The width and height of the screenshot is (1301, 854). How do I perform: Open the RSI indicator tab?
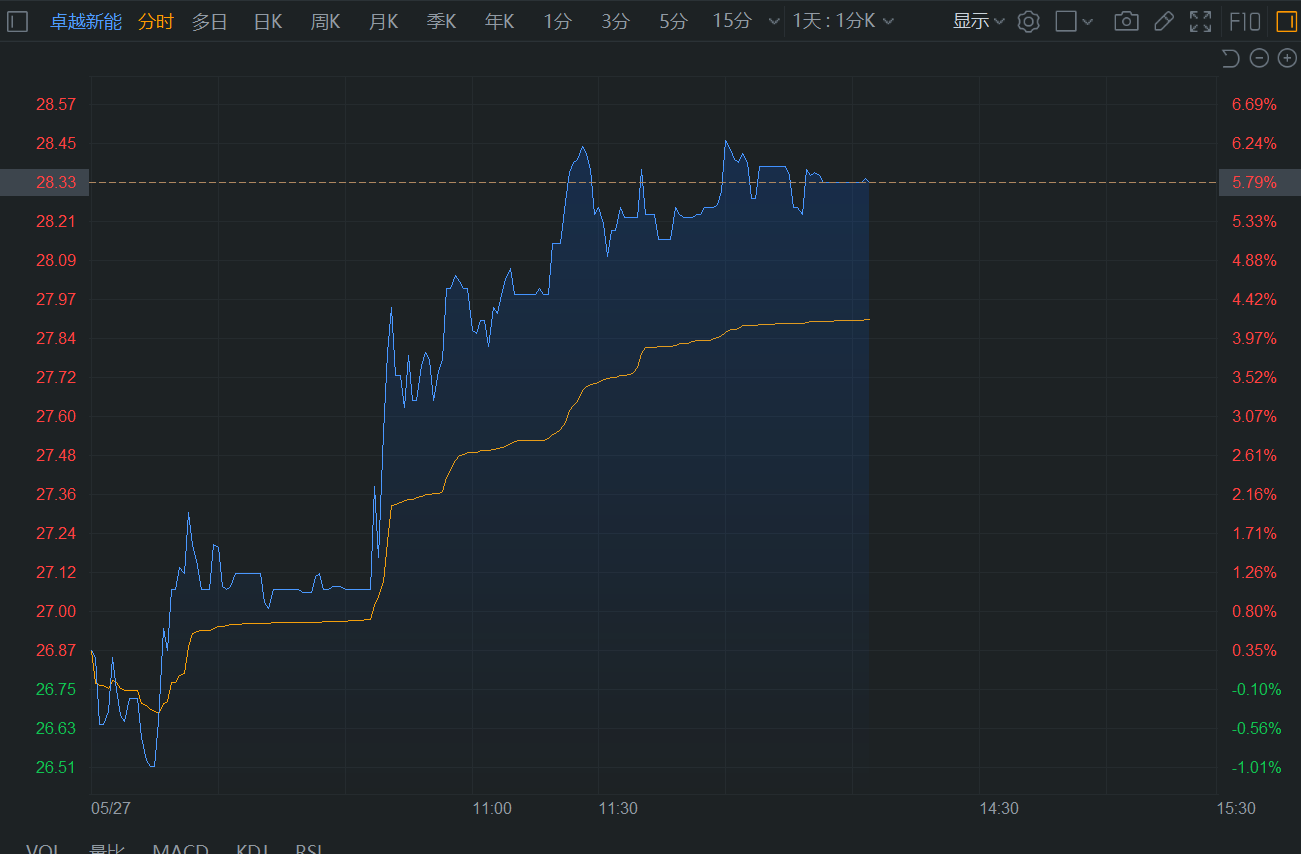(309, 850)
